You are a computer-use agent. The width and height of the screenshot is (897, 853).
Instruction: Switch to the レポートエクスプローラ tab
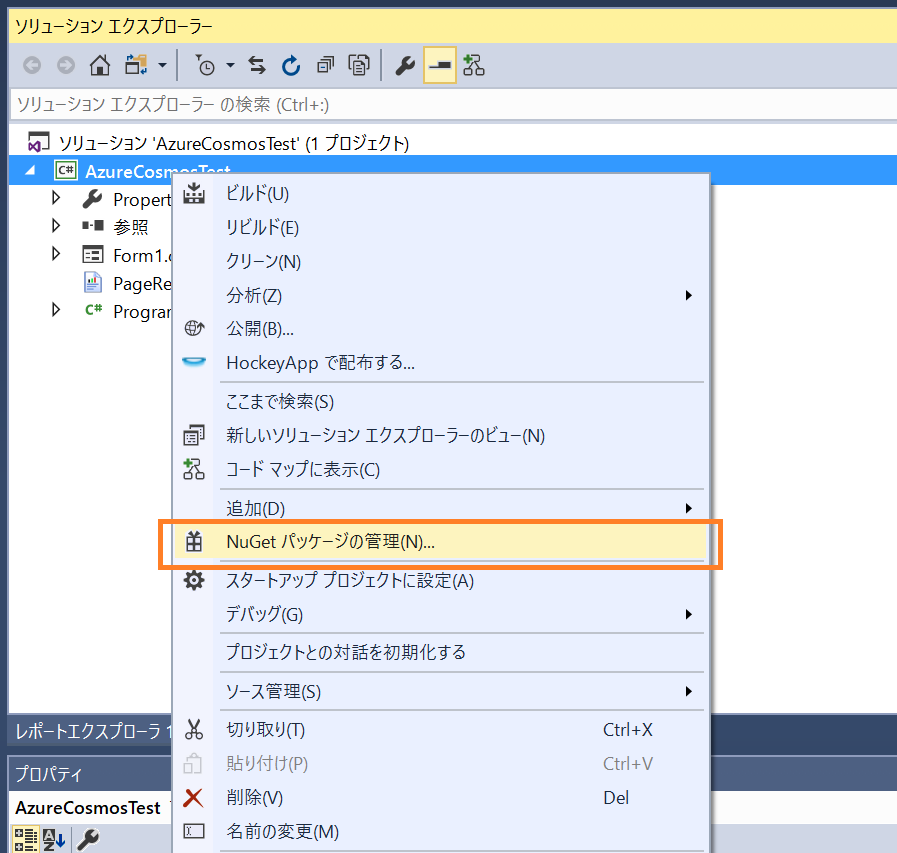pos(92,731)
